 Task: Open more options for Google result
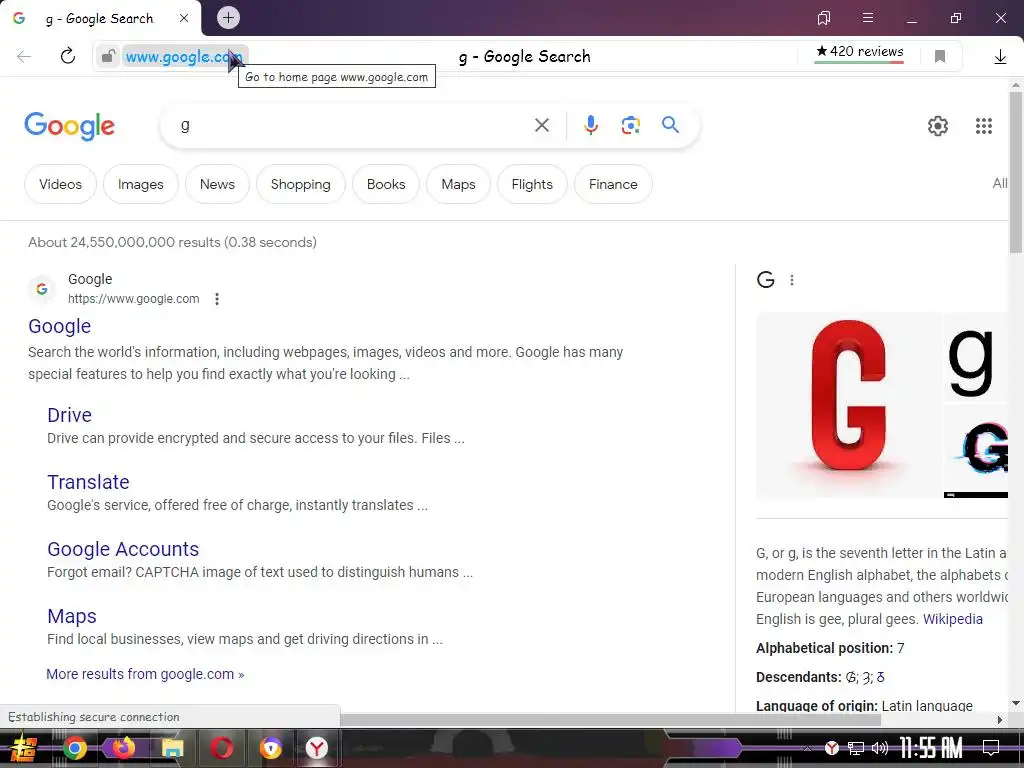pos(217,299)
